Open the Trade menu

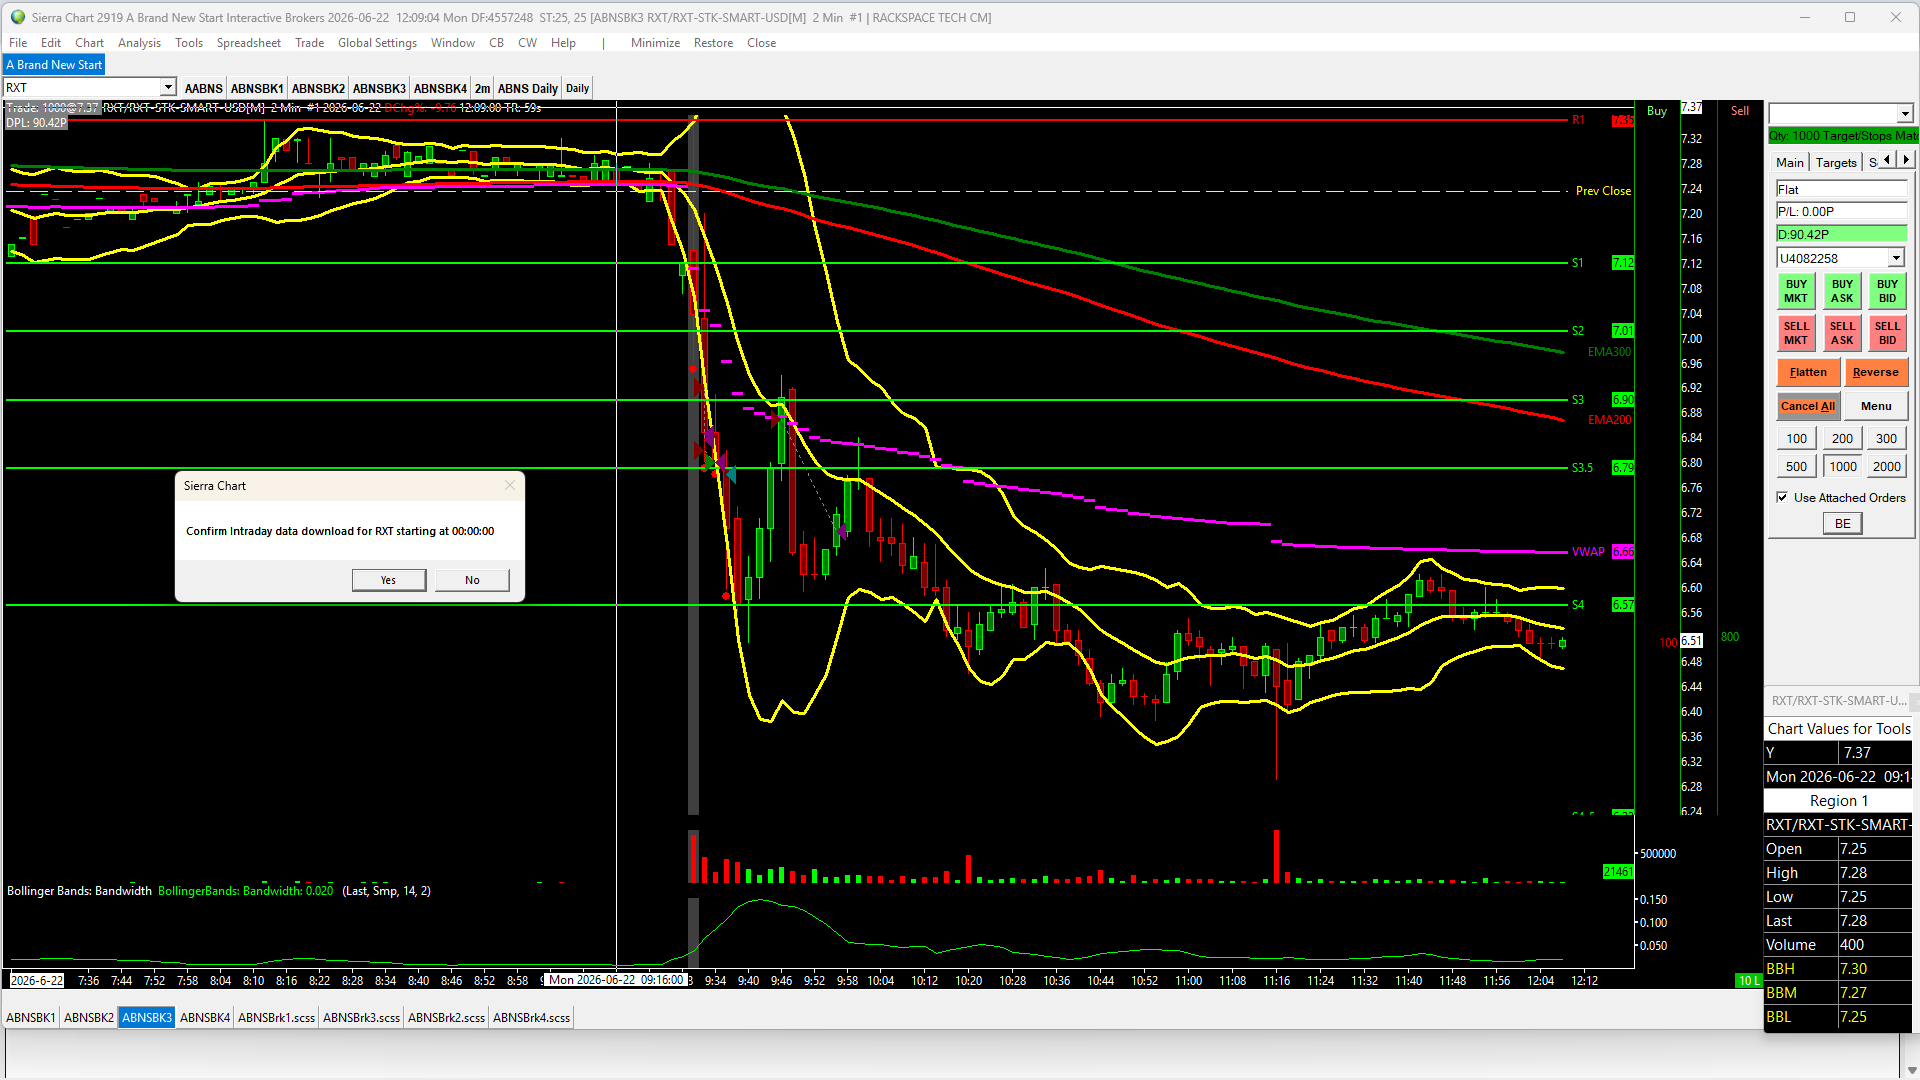pyautogui.click(x=309, y=43)
